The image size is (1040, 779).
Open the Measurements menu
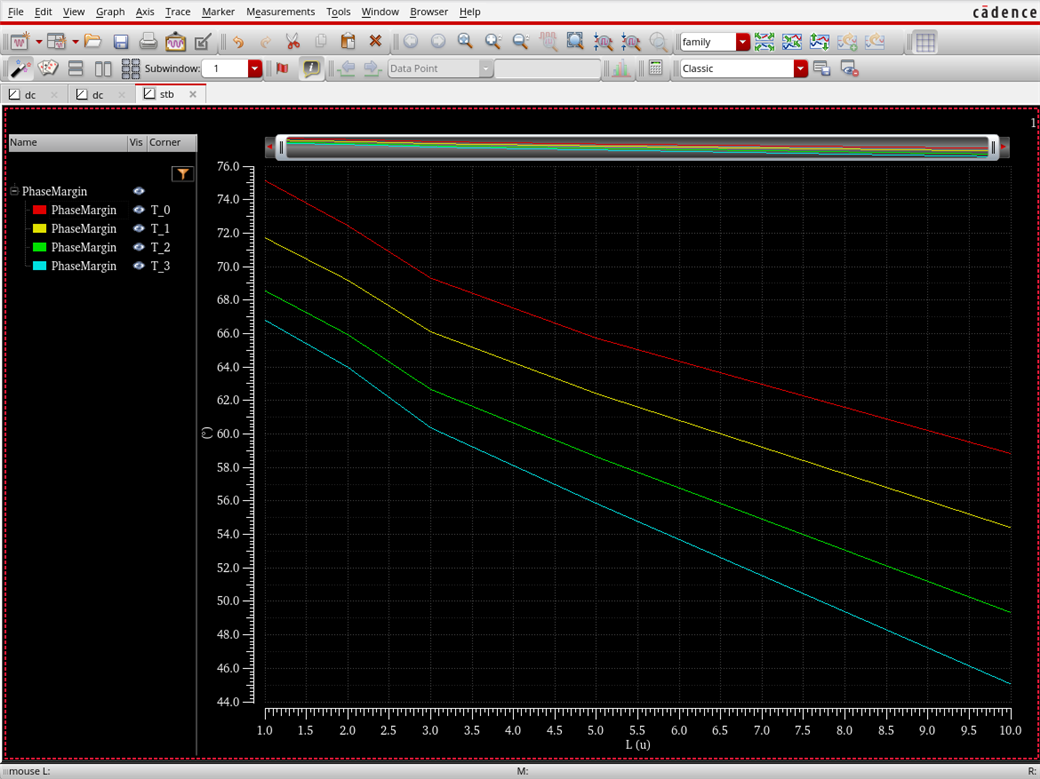tap(280, 12)
